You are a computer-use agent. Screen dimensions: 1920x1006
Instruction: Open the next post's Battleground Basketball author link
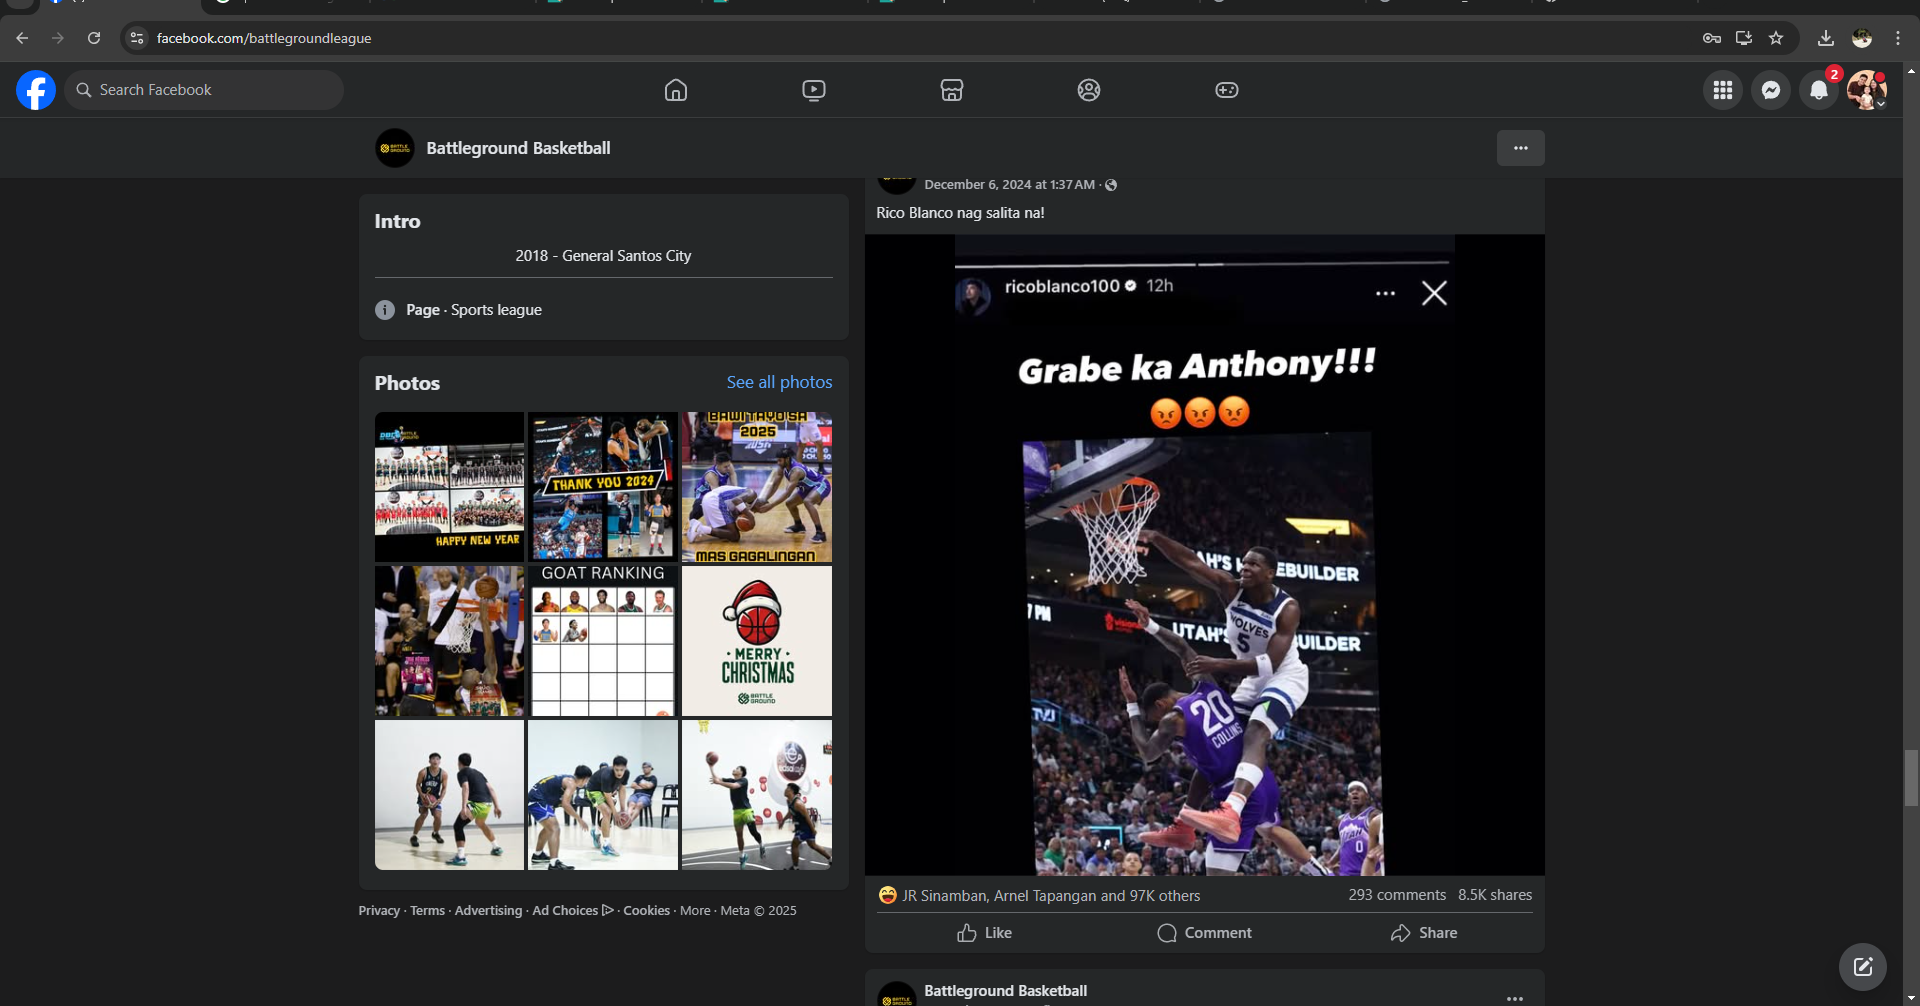coord(1005,991)
